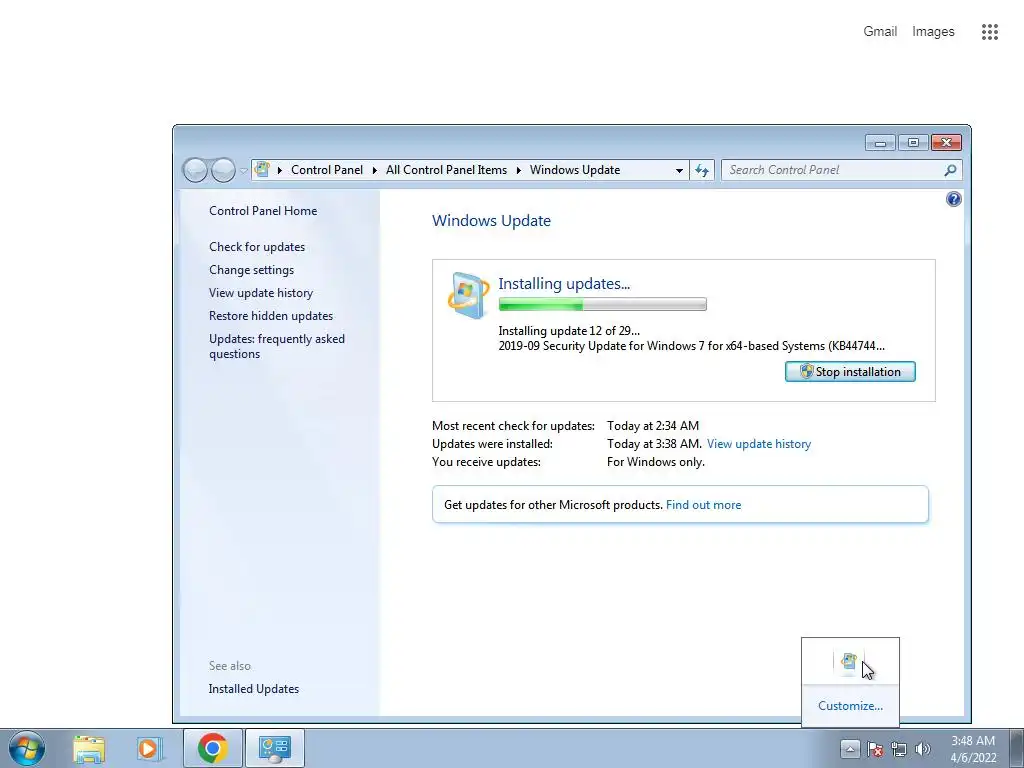The width and height of the screenshot is (1024, 768).
Task: Go to Control Panel Home
Action: click(263, 211)
